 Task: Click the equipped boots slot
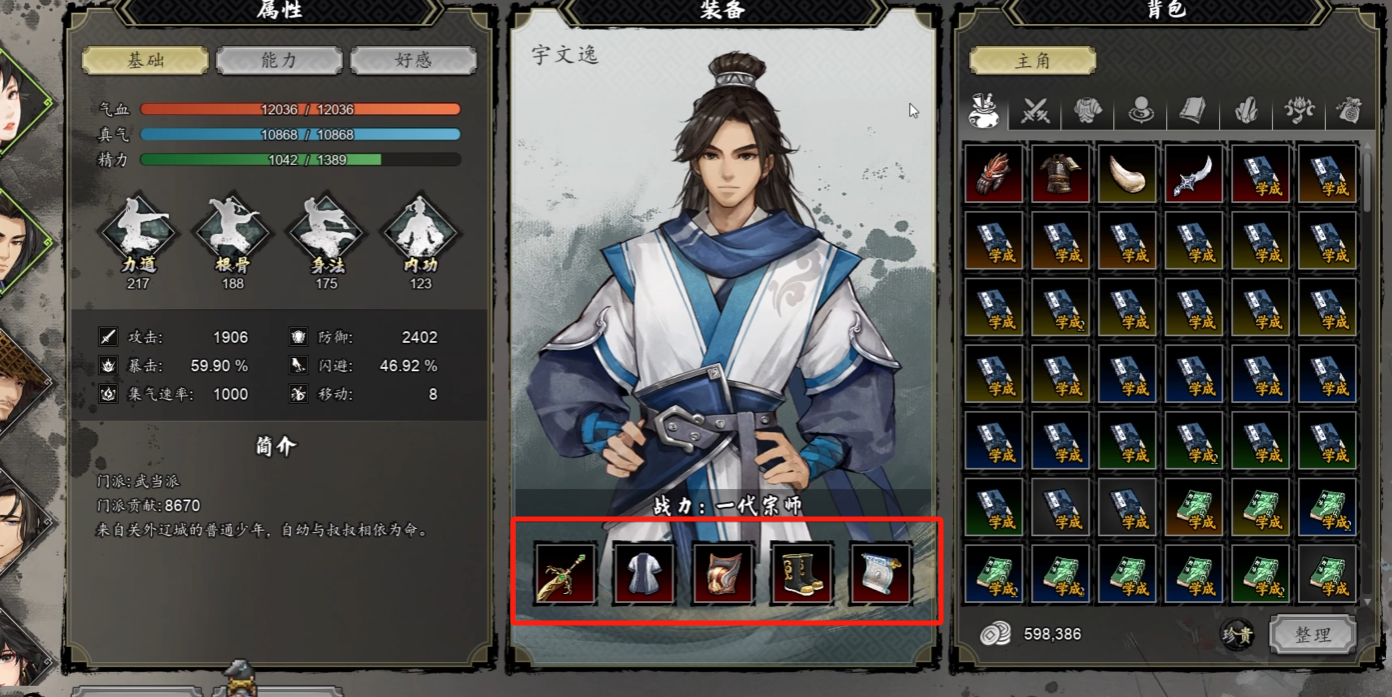click(x=802, y=573)
